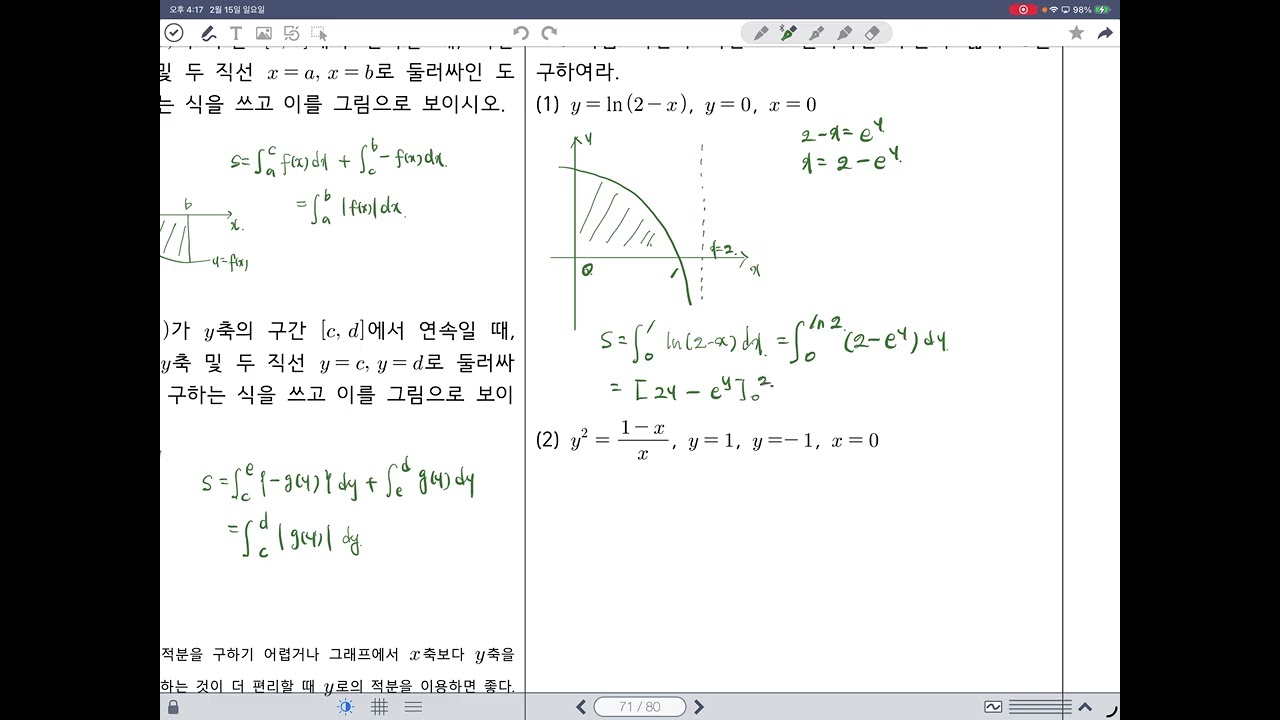Undo the last stroke
1280x720 pixels.
520,34
